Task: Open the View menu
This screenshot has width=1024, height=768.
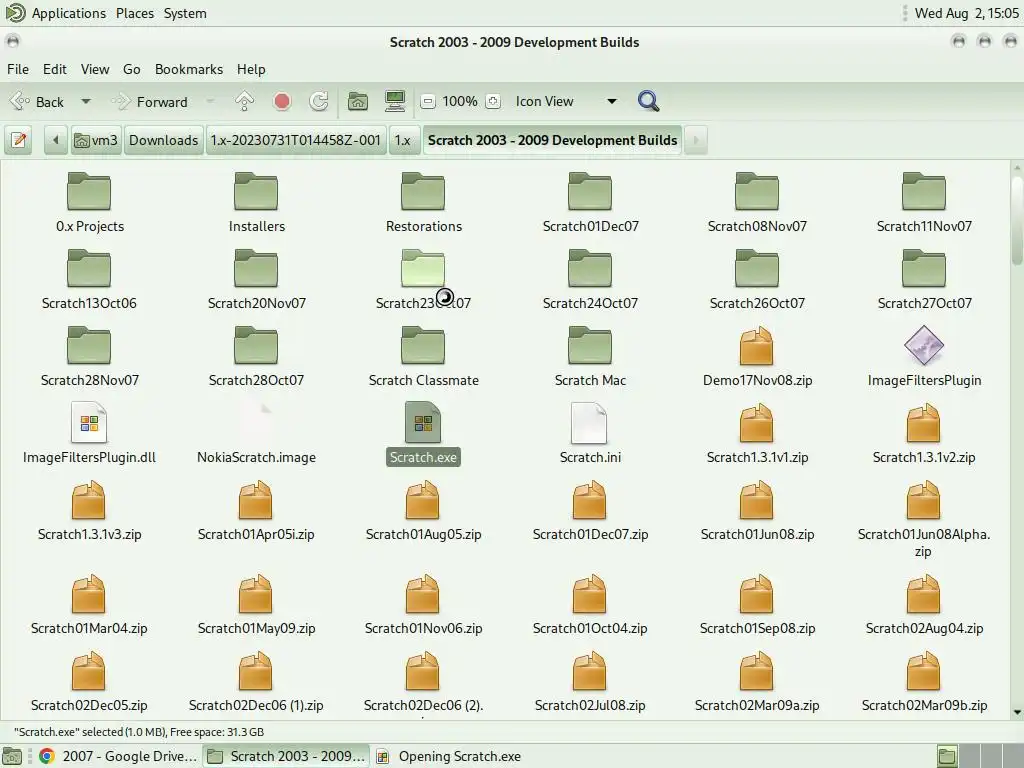Action: coord(95,69)
